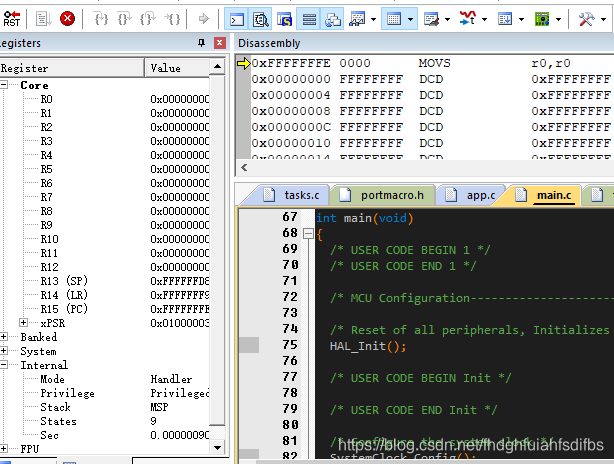Toggle the Command Window icon
The width and height of the screenshot is (614, 464).
pyautogui.click(x=237, y=19)
